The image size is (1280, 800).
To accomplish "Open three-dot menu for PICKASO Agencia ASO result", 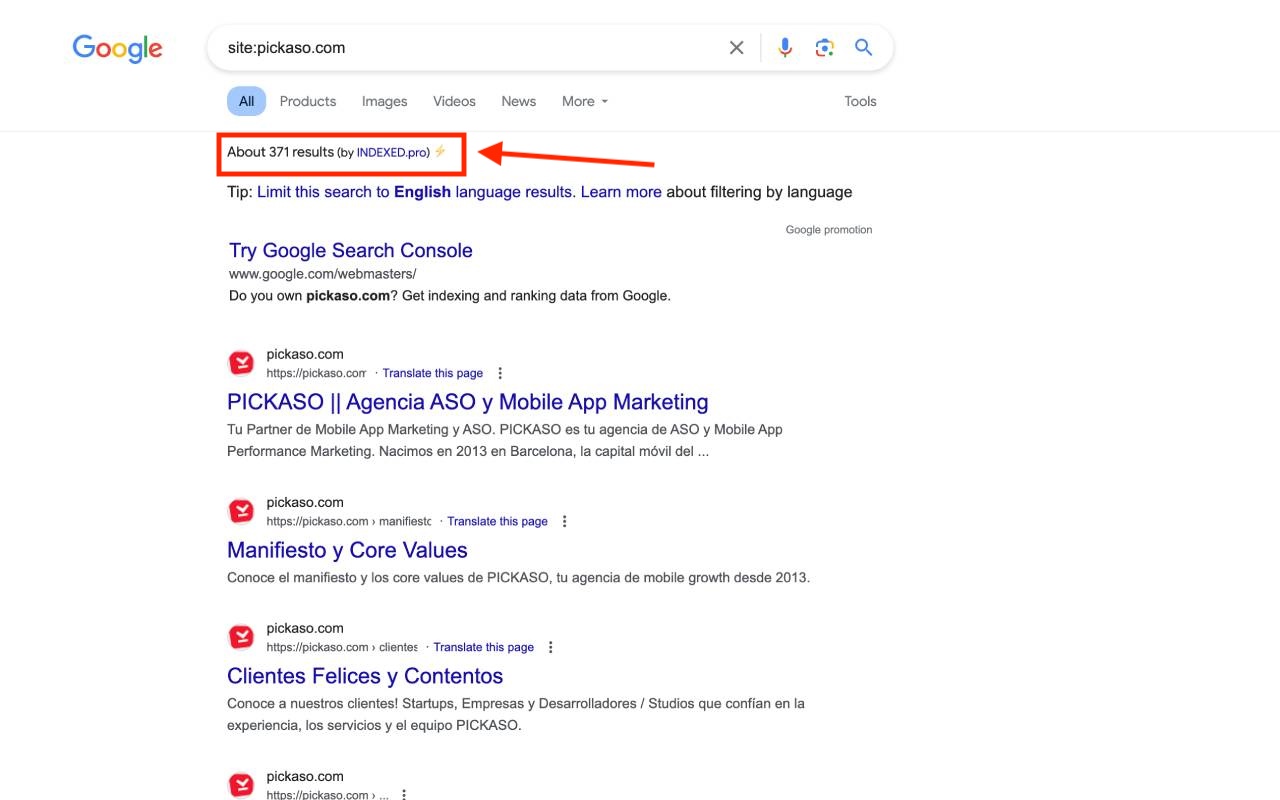I will [x=500, y=373].
